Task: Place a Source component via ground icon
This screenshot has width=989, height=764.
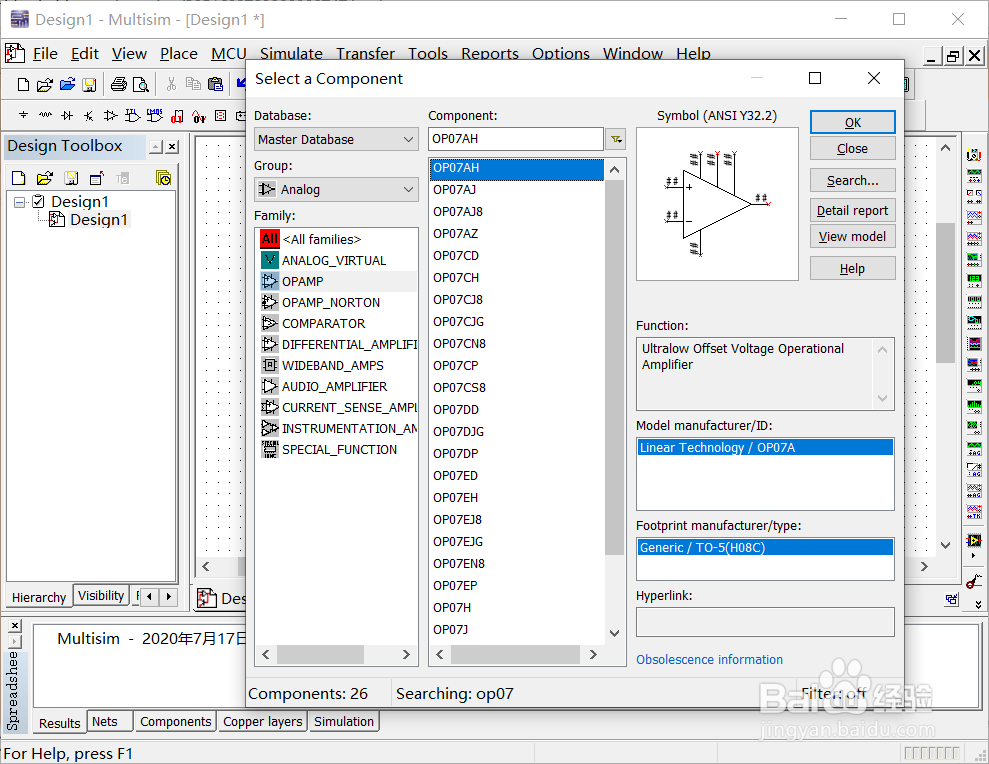Action: pyautogui.click(x=23, y=115)
